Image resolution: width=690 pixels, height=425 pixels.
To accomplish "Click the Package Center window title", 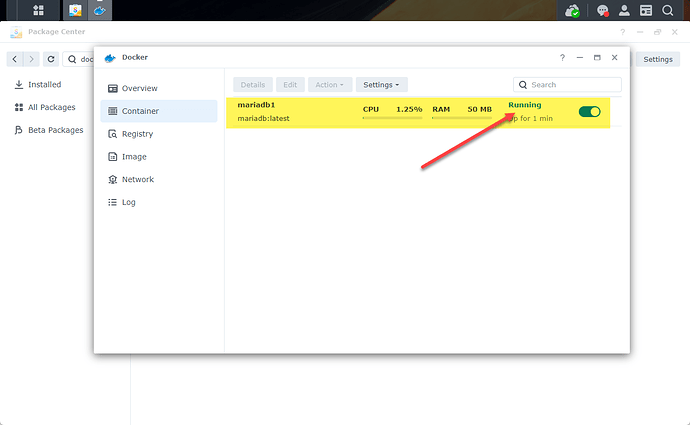I will click(56, 32).
